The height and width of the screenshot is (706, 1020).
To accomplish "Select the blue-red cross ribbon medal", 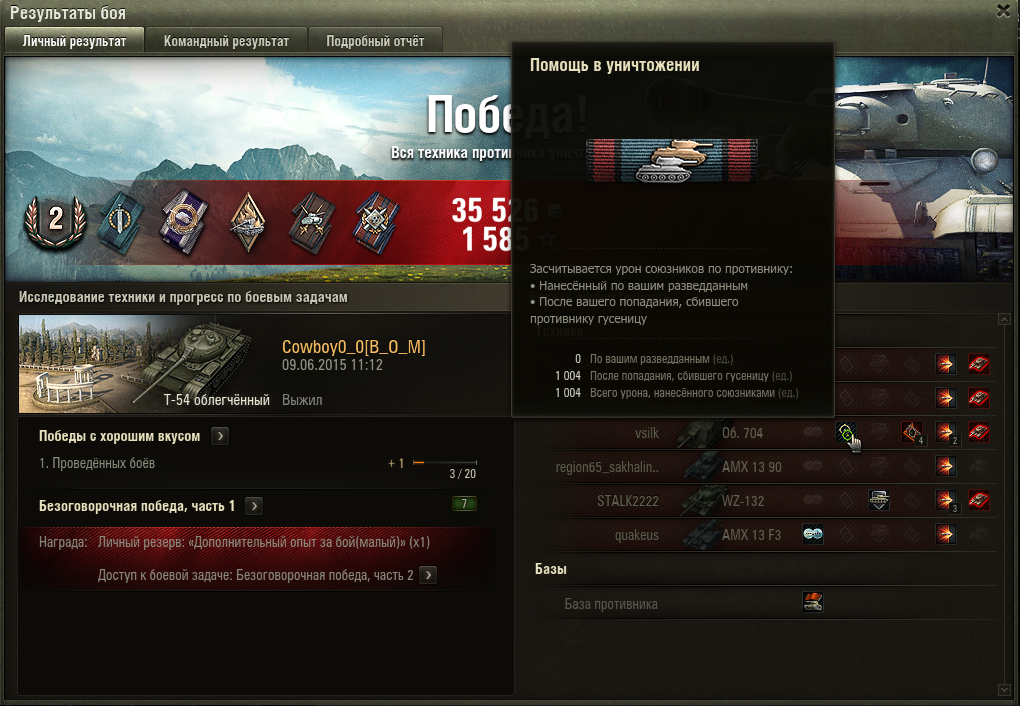I will [377, 223].
